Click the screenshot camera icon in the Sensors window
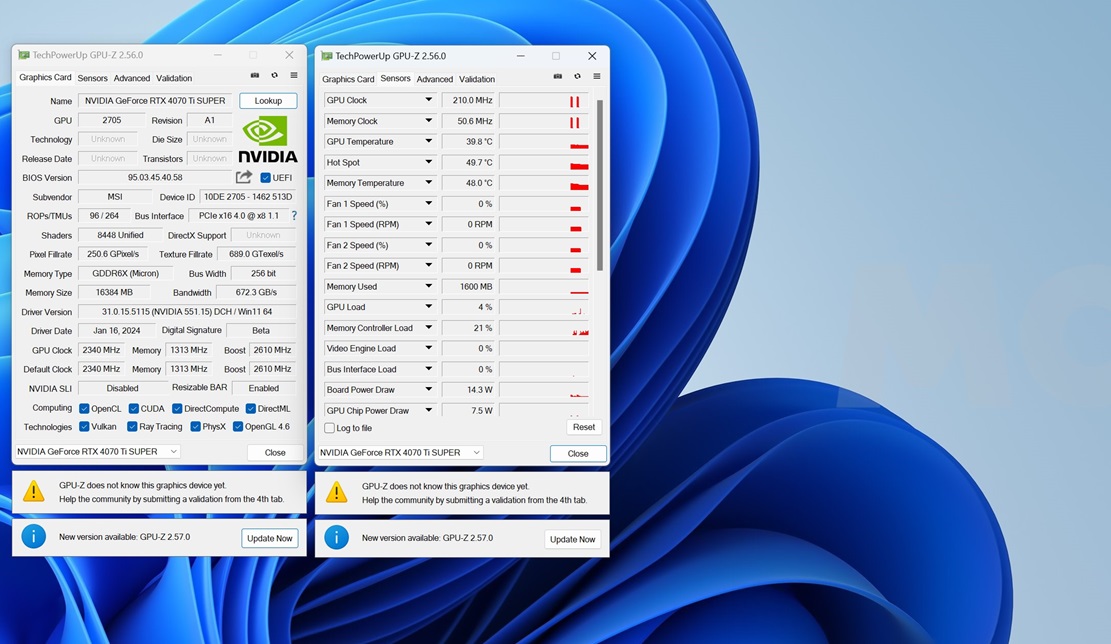 click(x=558, y=77)
